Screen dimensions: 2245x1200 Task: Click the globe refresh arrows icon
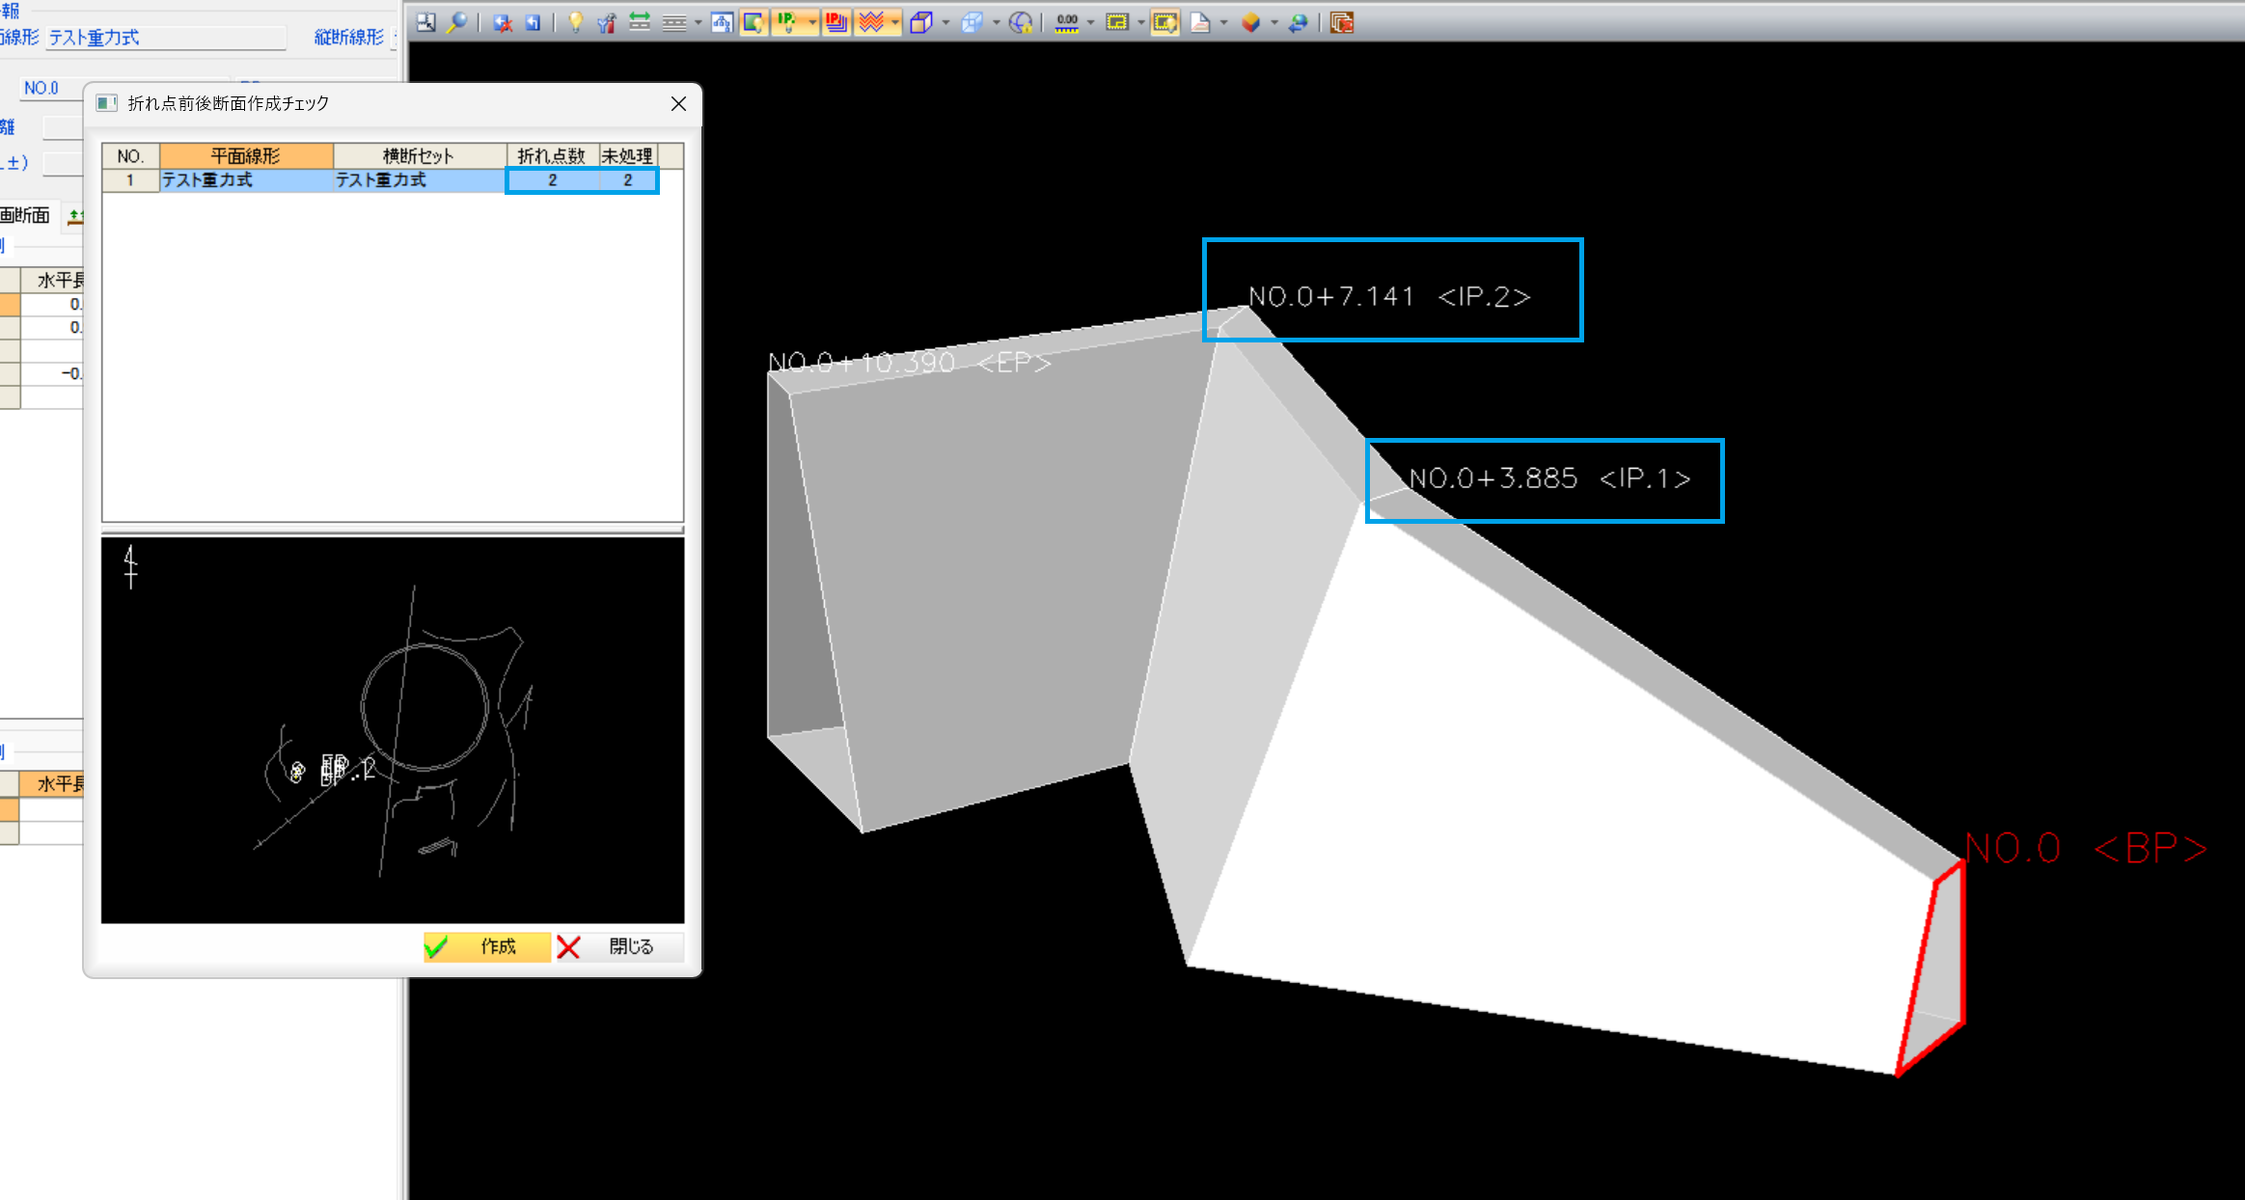[1298, 22]
